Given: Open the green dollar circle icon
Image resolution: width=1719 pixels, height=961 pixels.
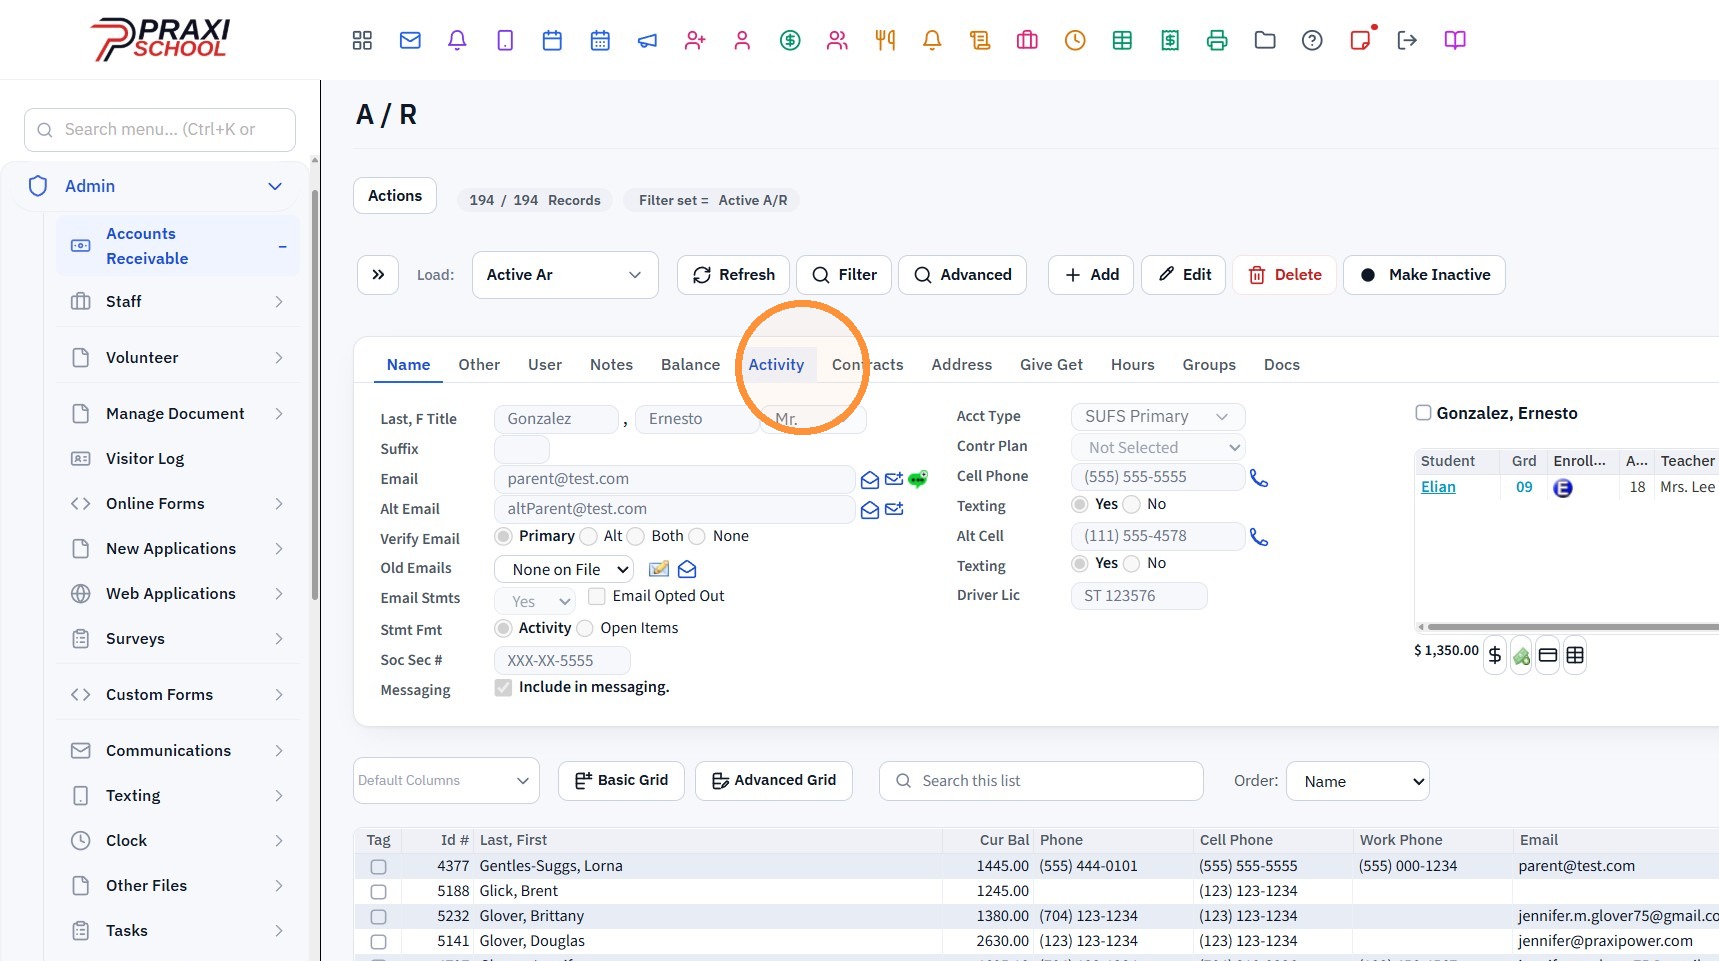Looking at the screenshot, I should (790, 40).
